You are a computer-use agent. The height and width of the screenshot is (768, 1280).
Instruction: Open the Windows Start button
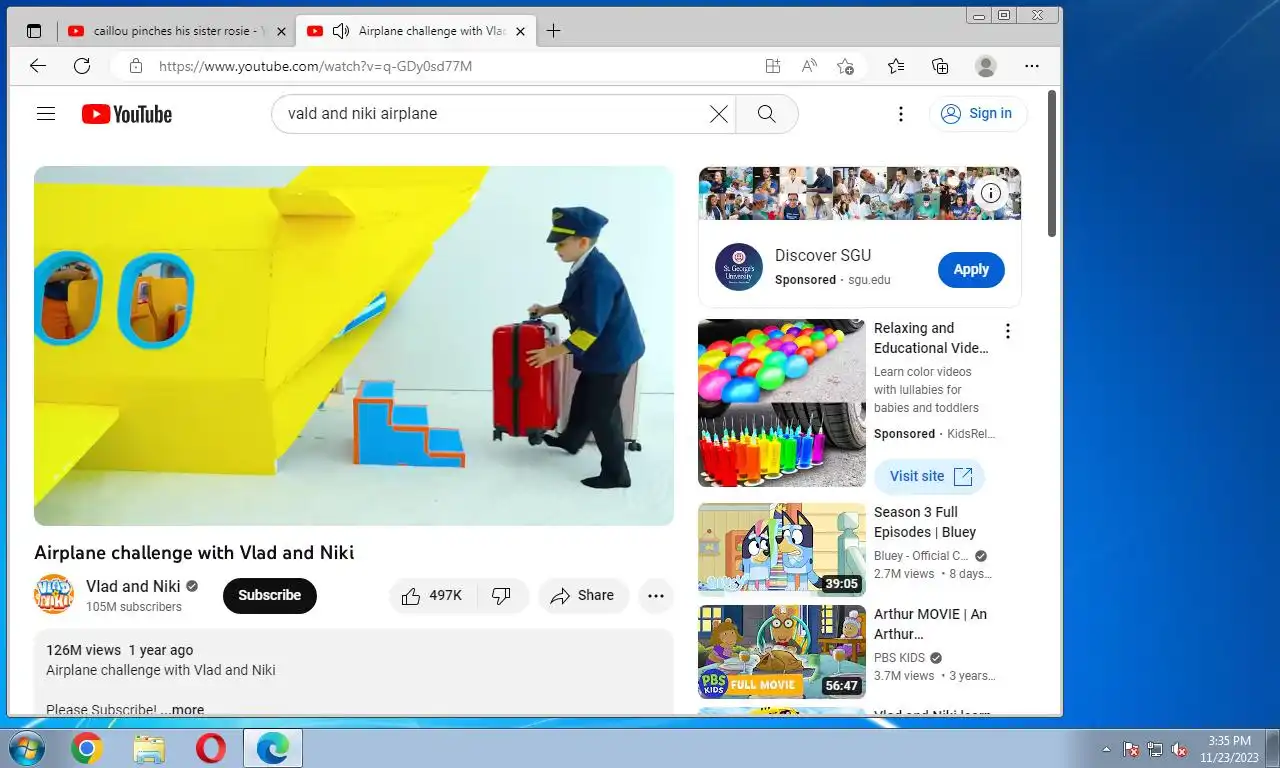tap(25, 748)
